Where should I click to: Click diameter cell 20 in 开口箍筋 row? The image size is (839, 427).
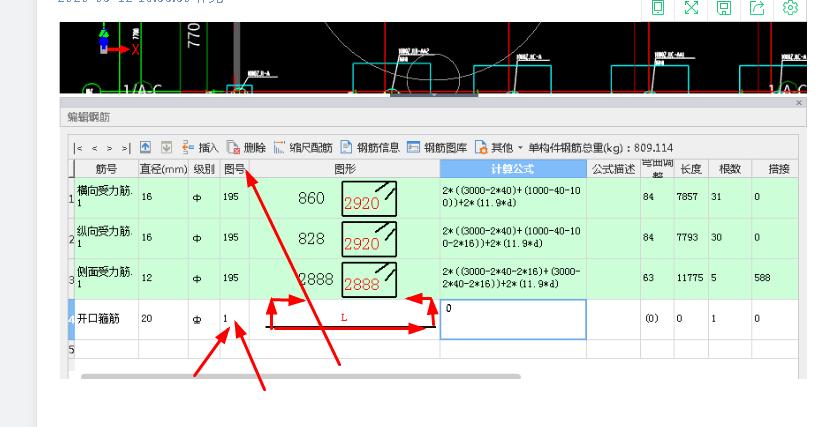coord(163,319)
